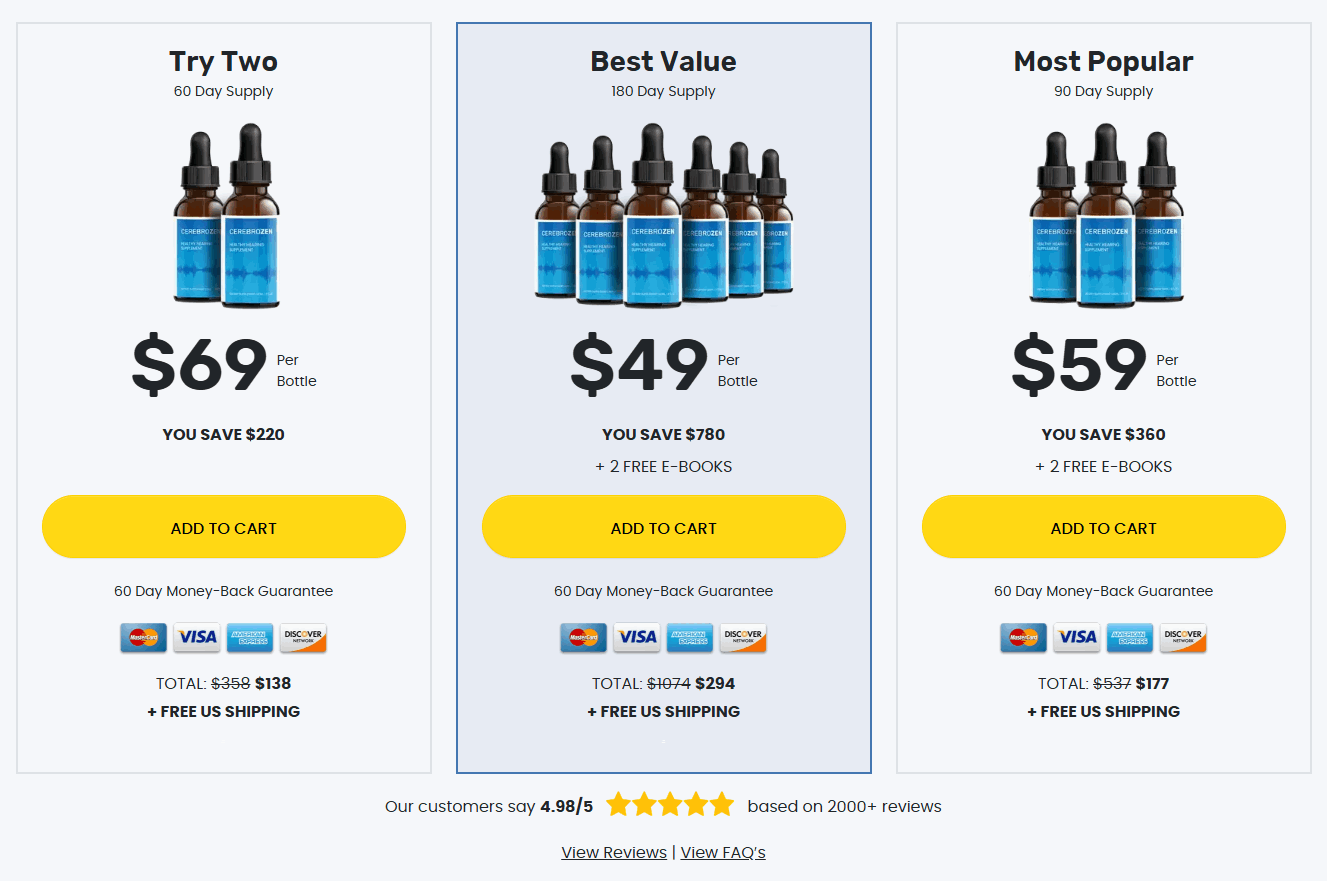Click the Visa icon under Try Two
Image resolution: width=1327 pixels, height=881 pixels.
(197, 638)
